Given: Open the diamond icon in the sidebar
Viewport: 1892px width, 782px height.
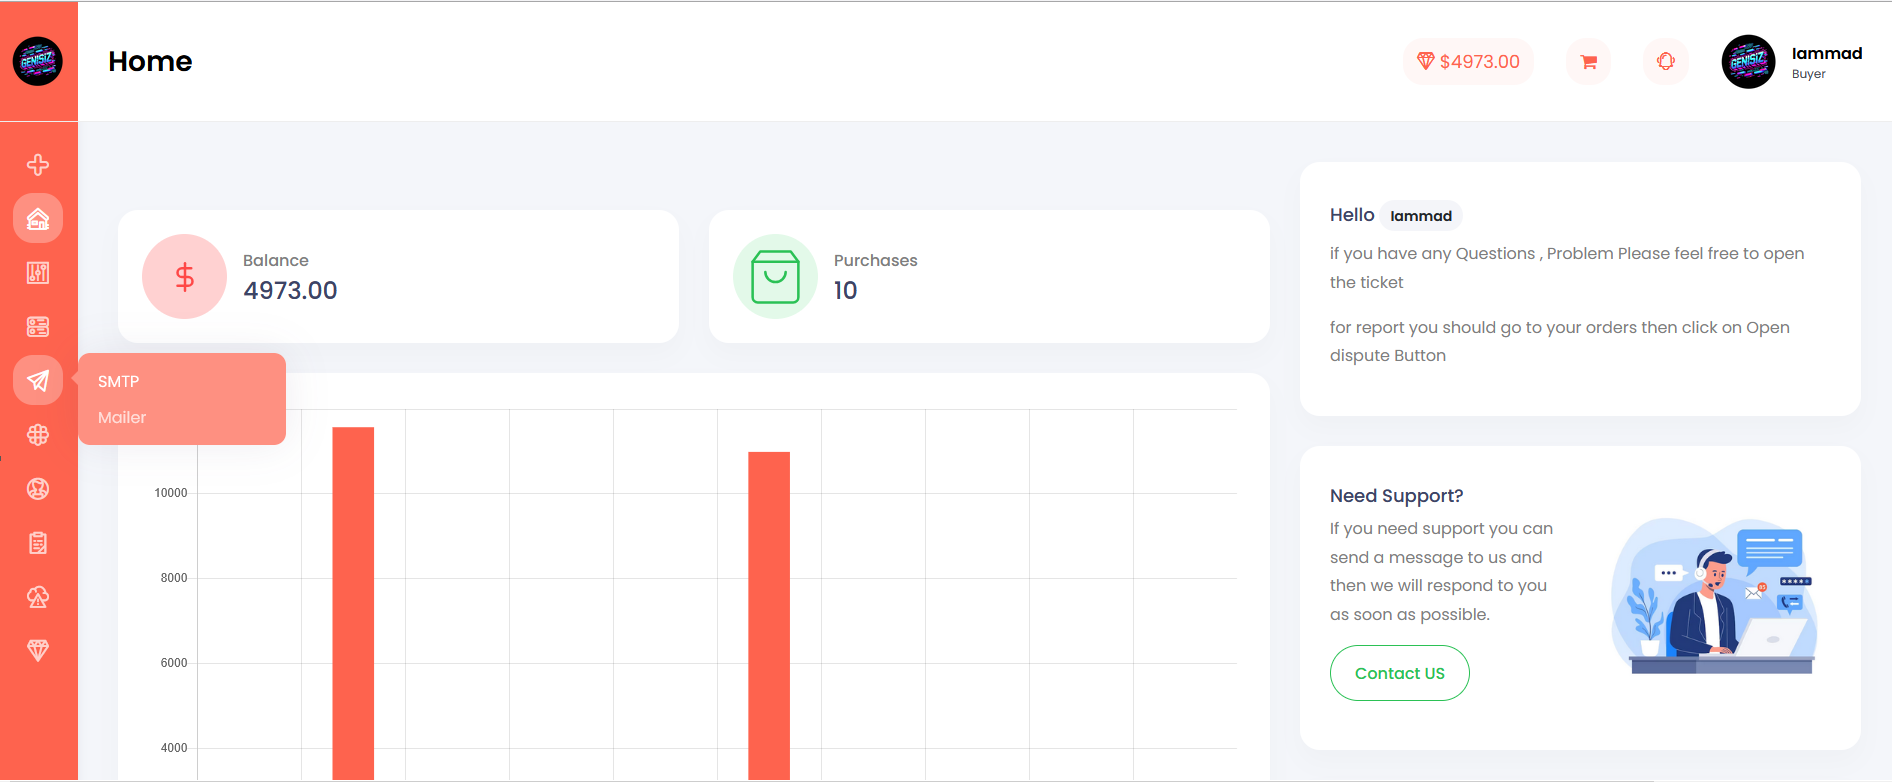Looking at the screenshot, I should click(38, 650).
